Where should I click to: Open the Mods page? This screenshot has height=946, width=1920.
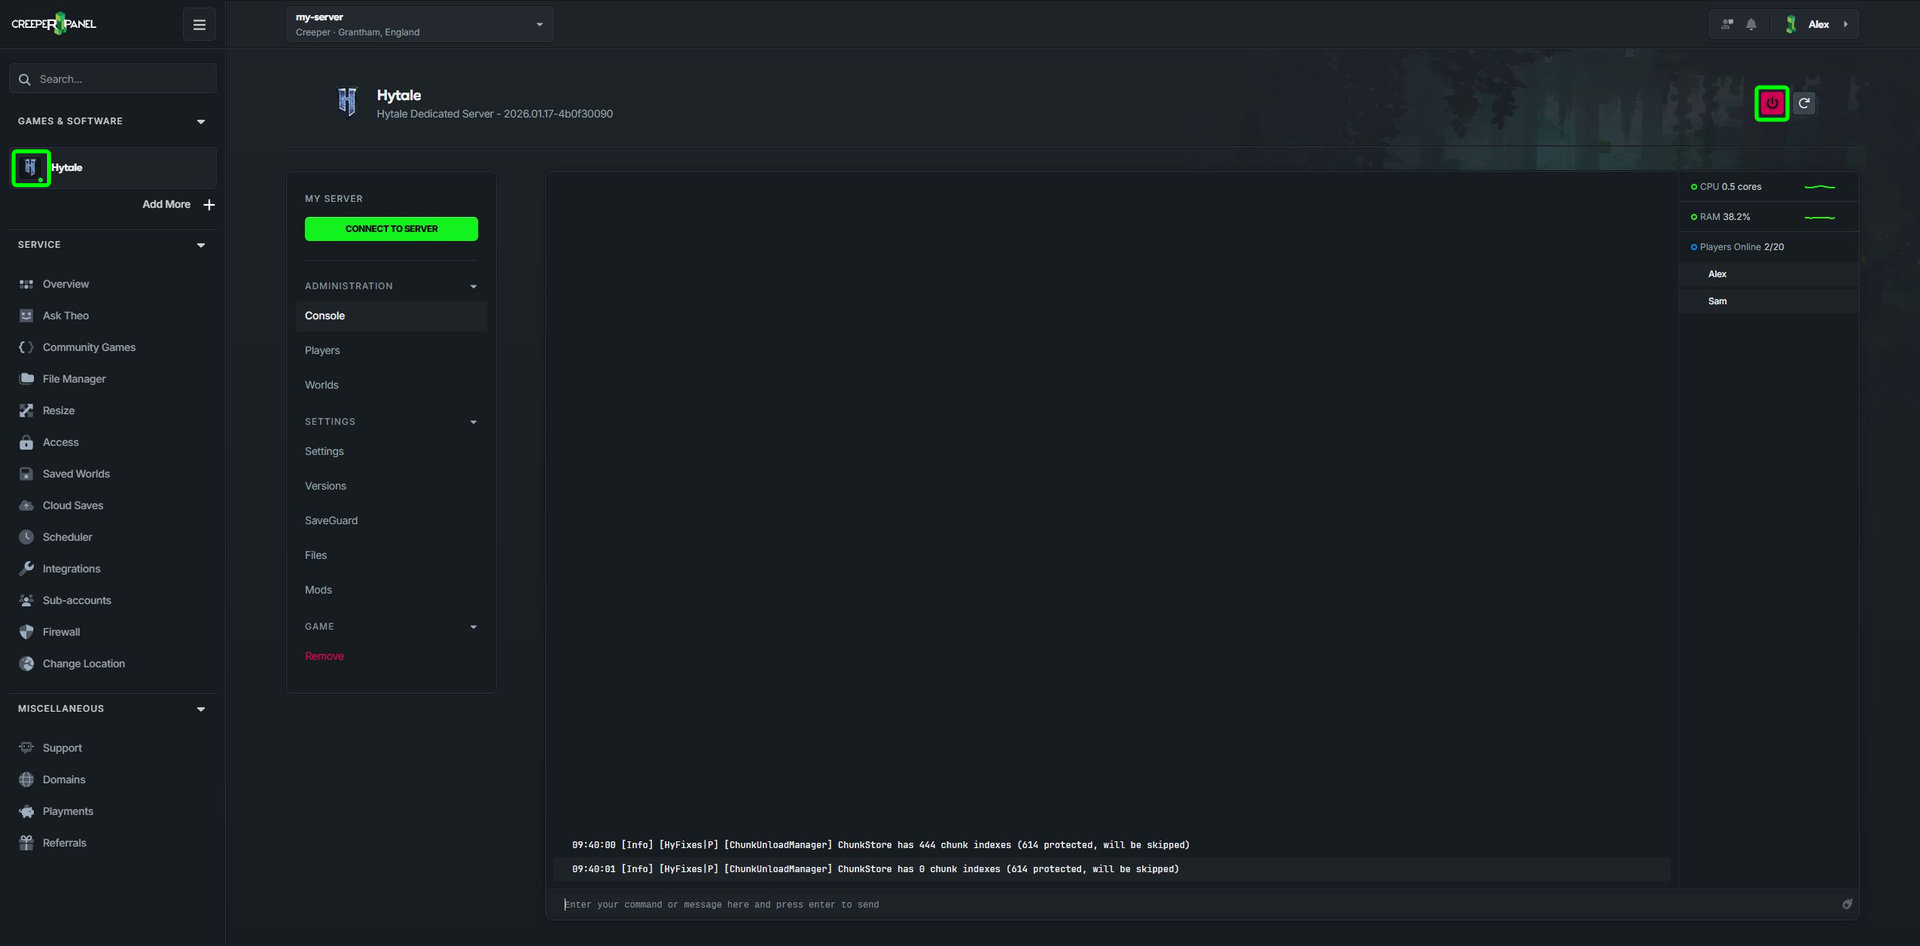point(318,590)
